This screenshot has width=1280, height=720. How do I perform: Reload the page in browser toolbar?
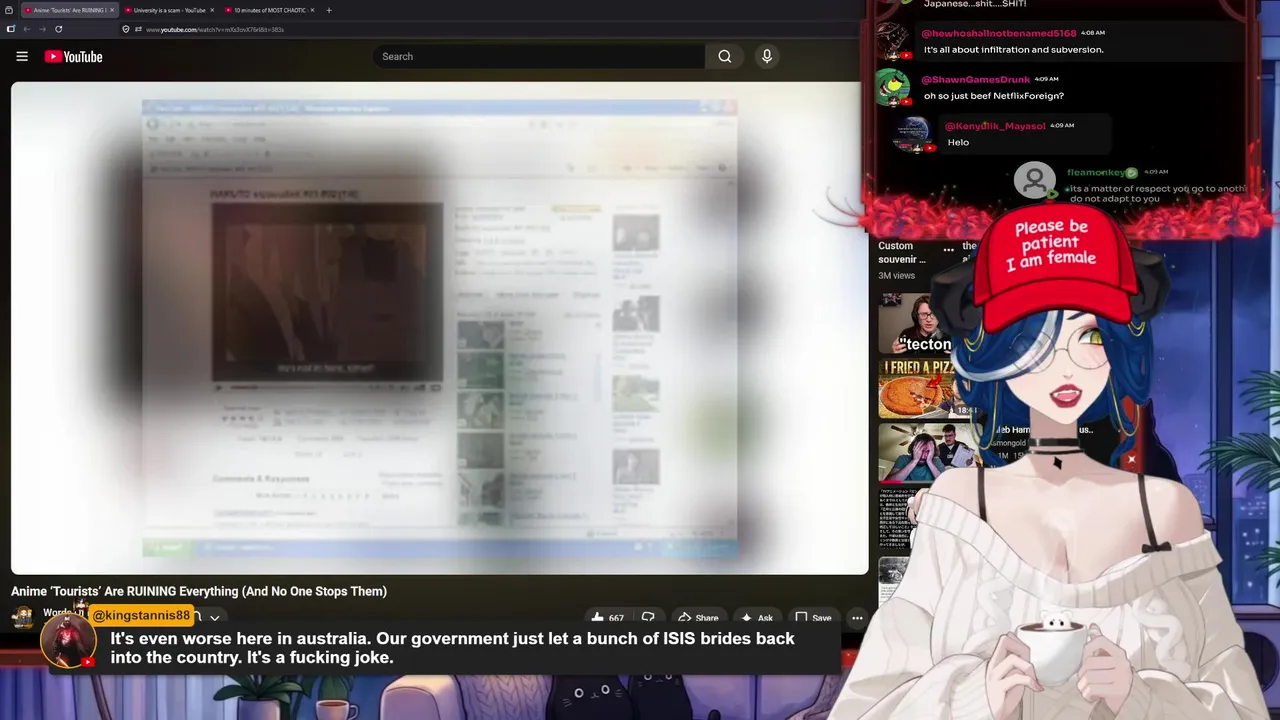(58, 29)
